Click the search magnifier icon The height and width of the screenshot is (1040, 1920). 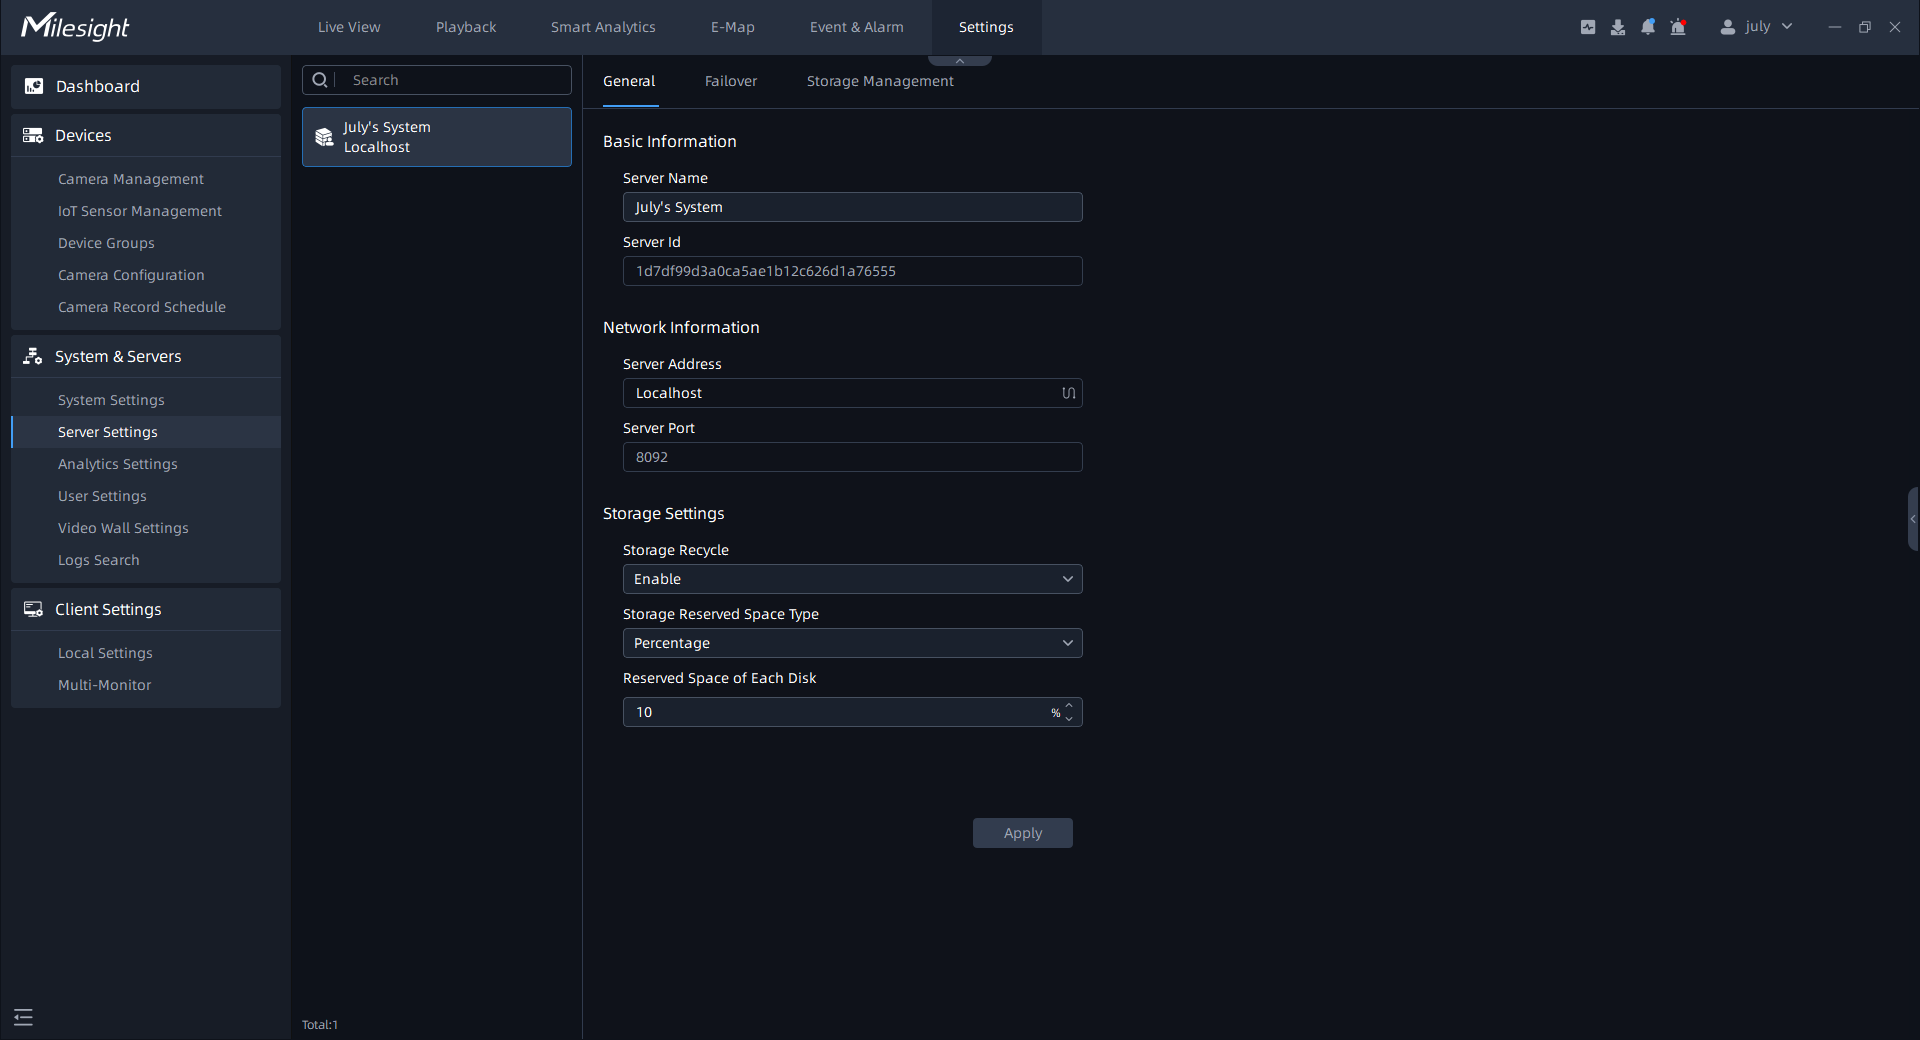coord(320,80)
